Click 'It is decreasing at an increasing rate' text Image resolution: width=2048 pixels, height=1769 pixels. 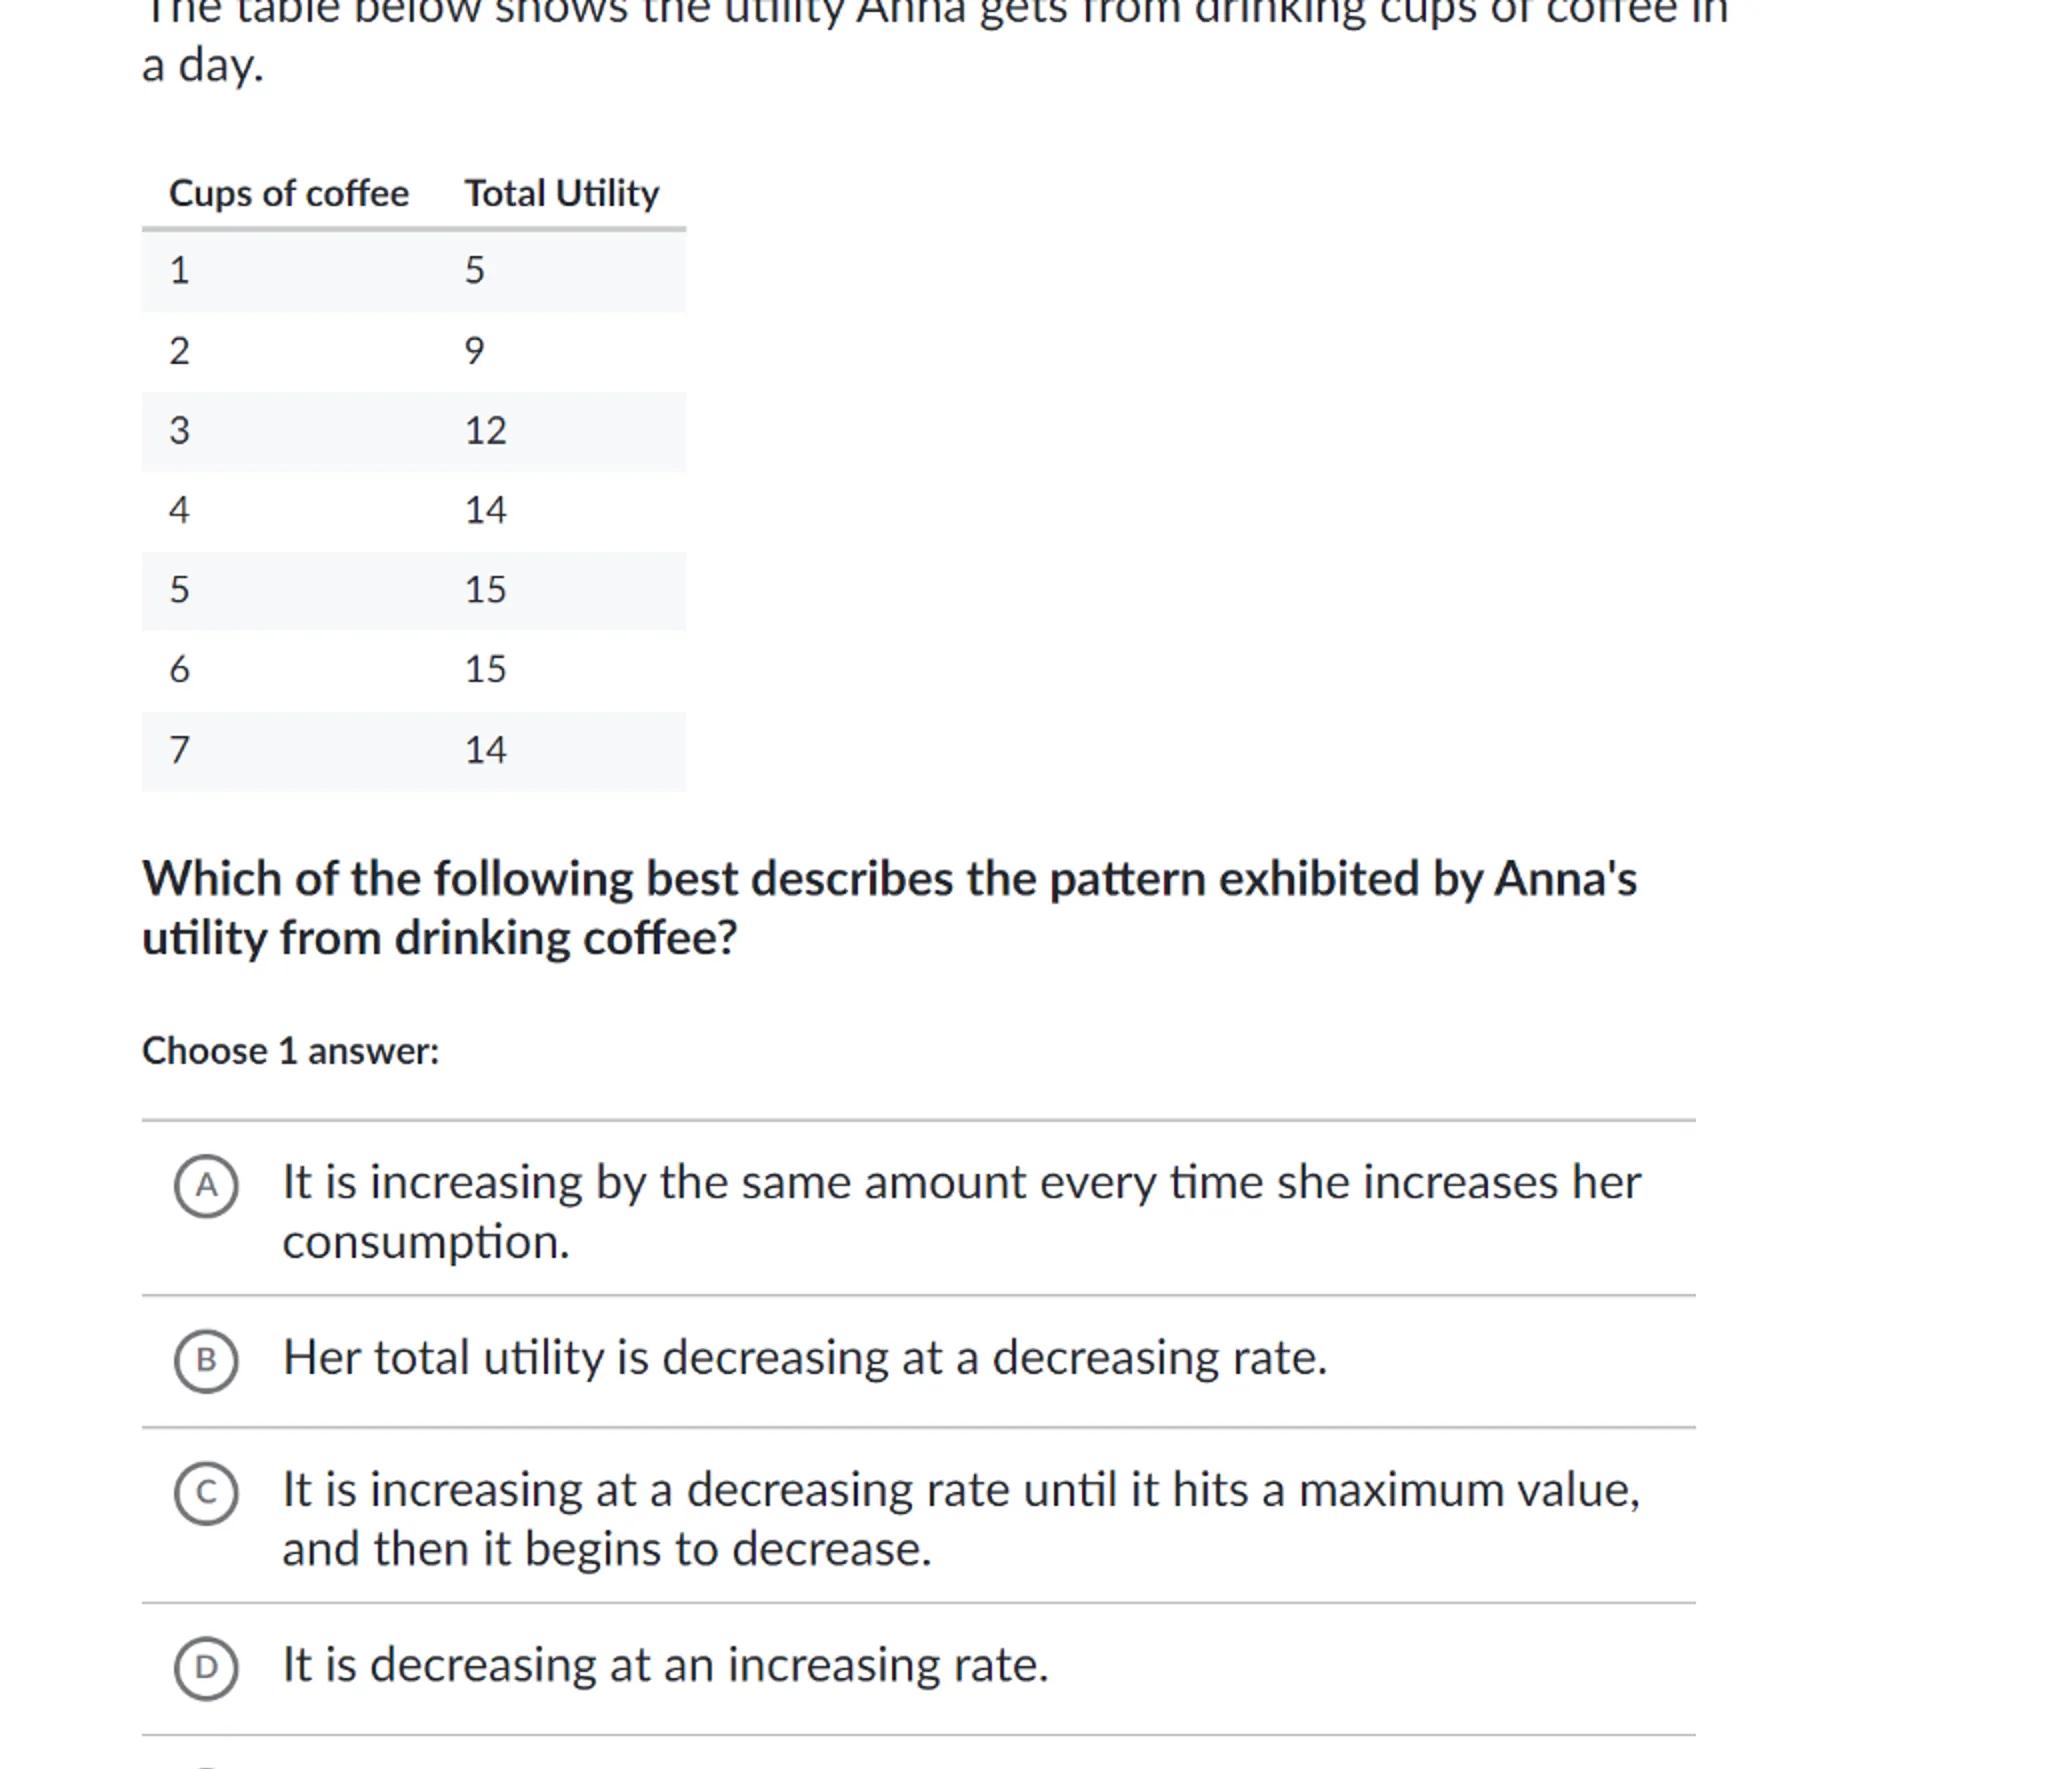665,1665
